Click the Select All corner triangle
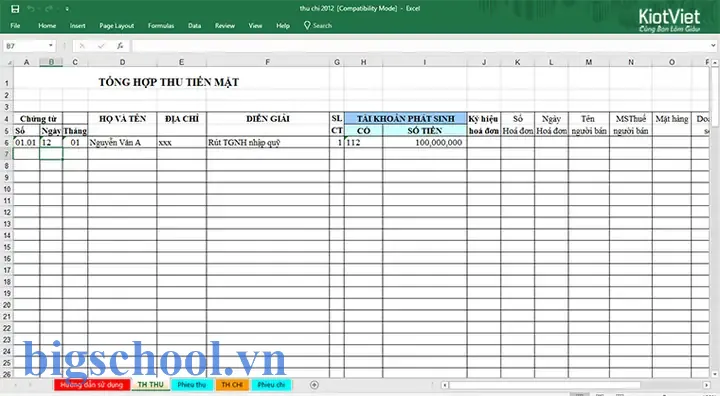Viewport: 720px width, 396px height. tap(7, 62)
